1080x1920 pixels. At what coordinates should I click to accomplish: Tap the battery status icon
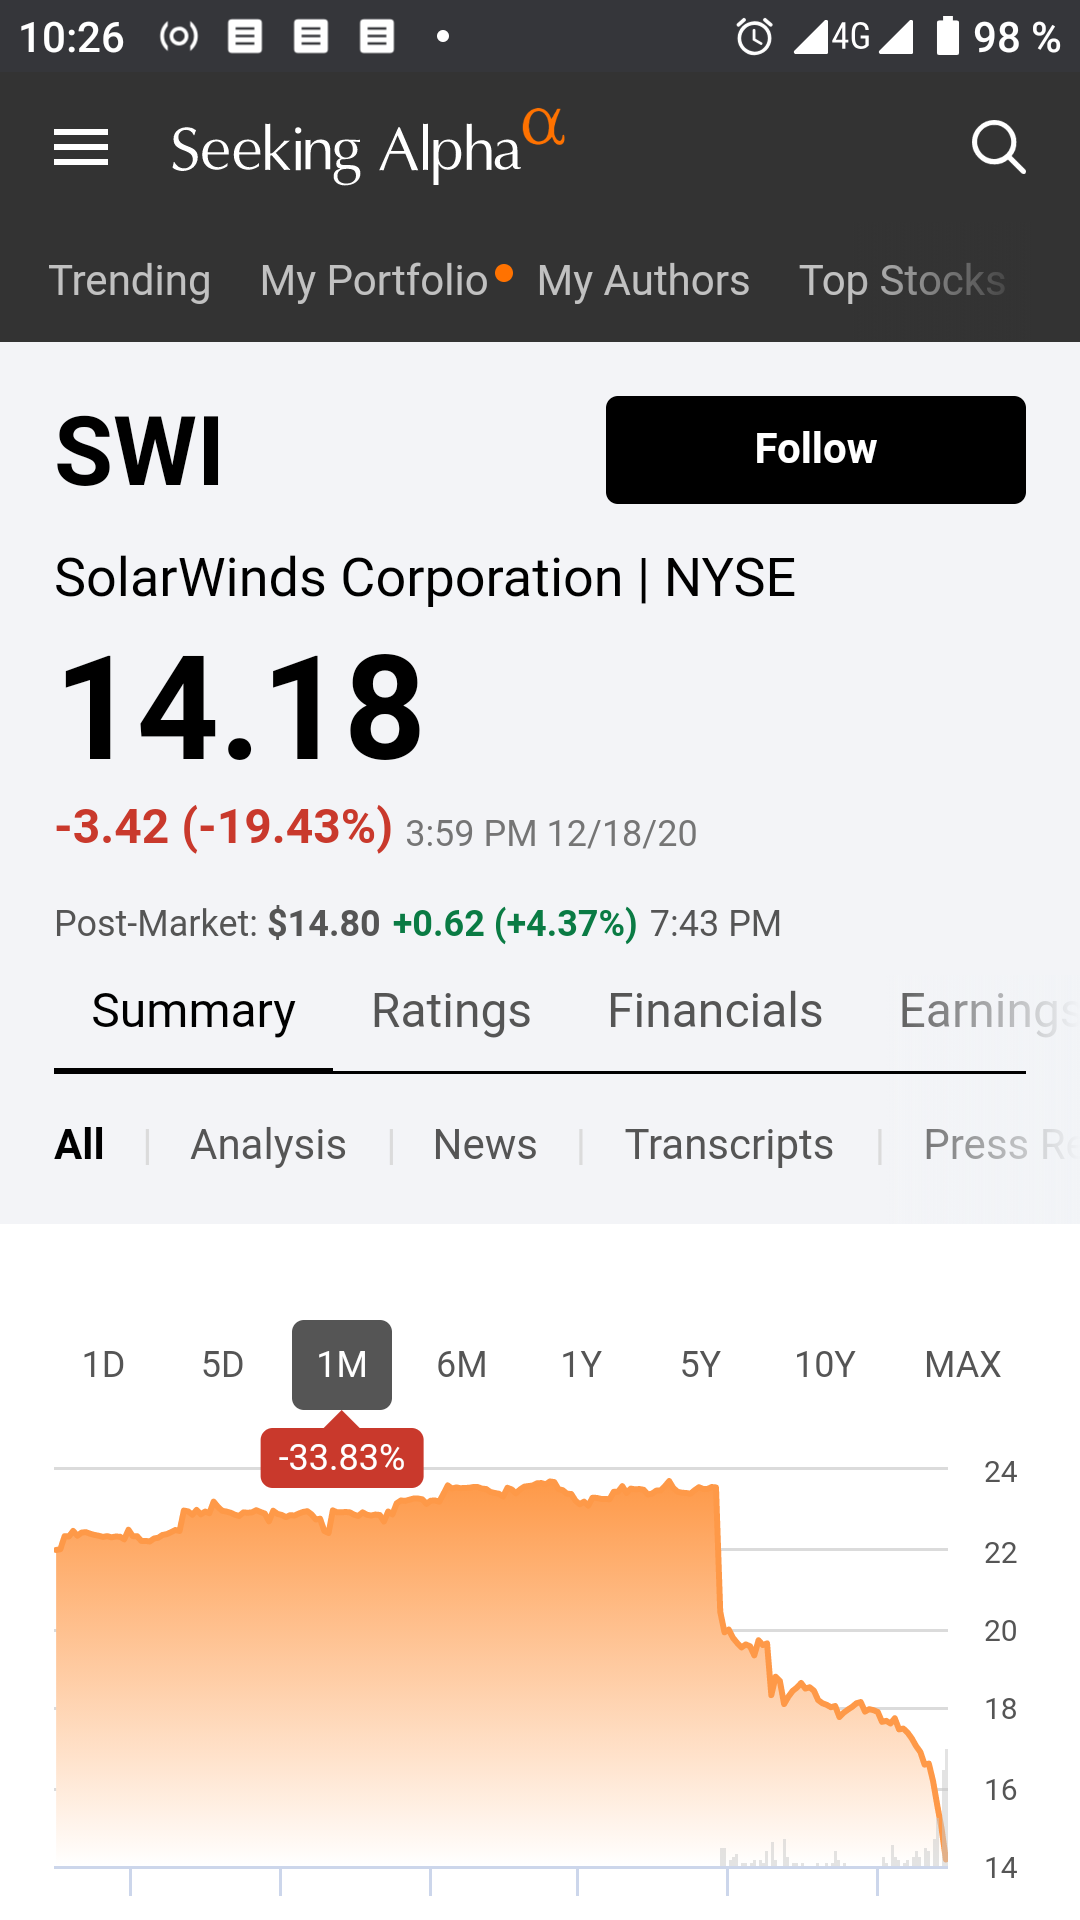coord(947,36)
